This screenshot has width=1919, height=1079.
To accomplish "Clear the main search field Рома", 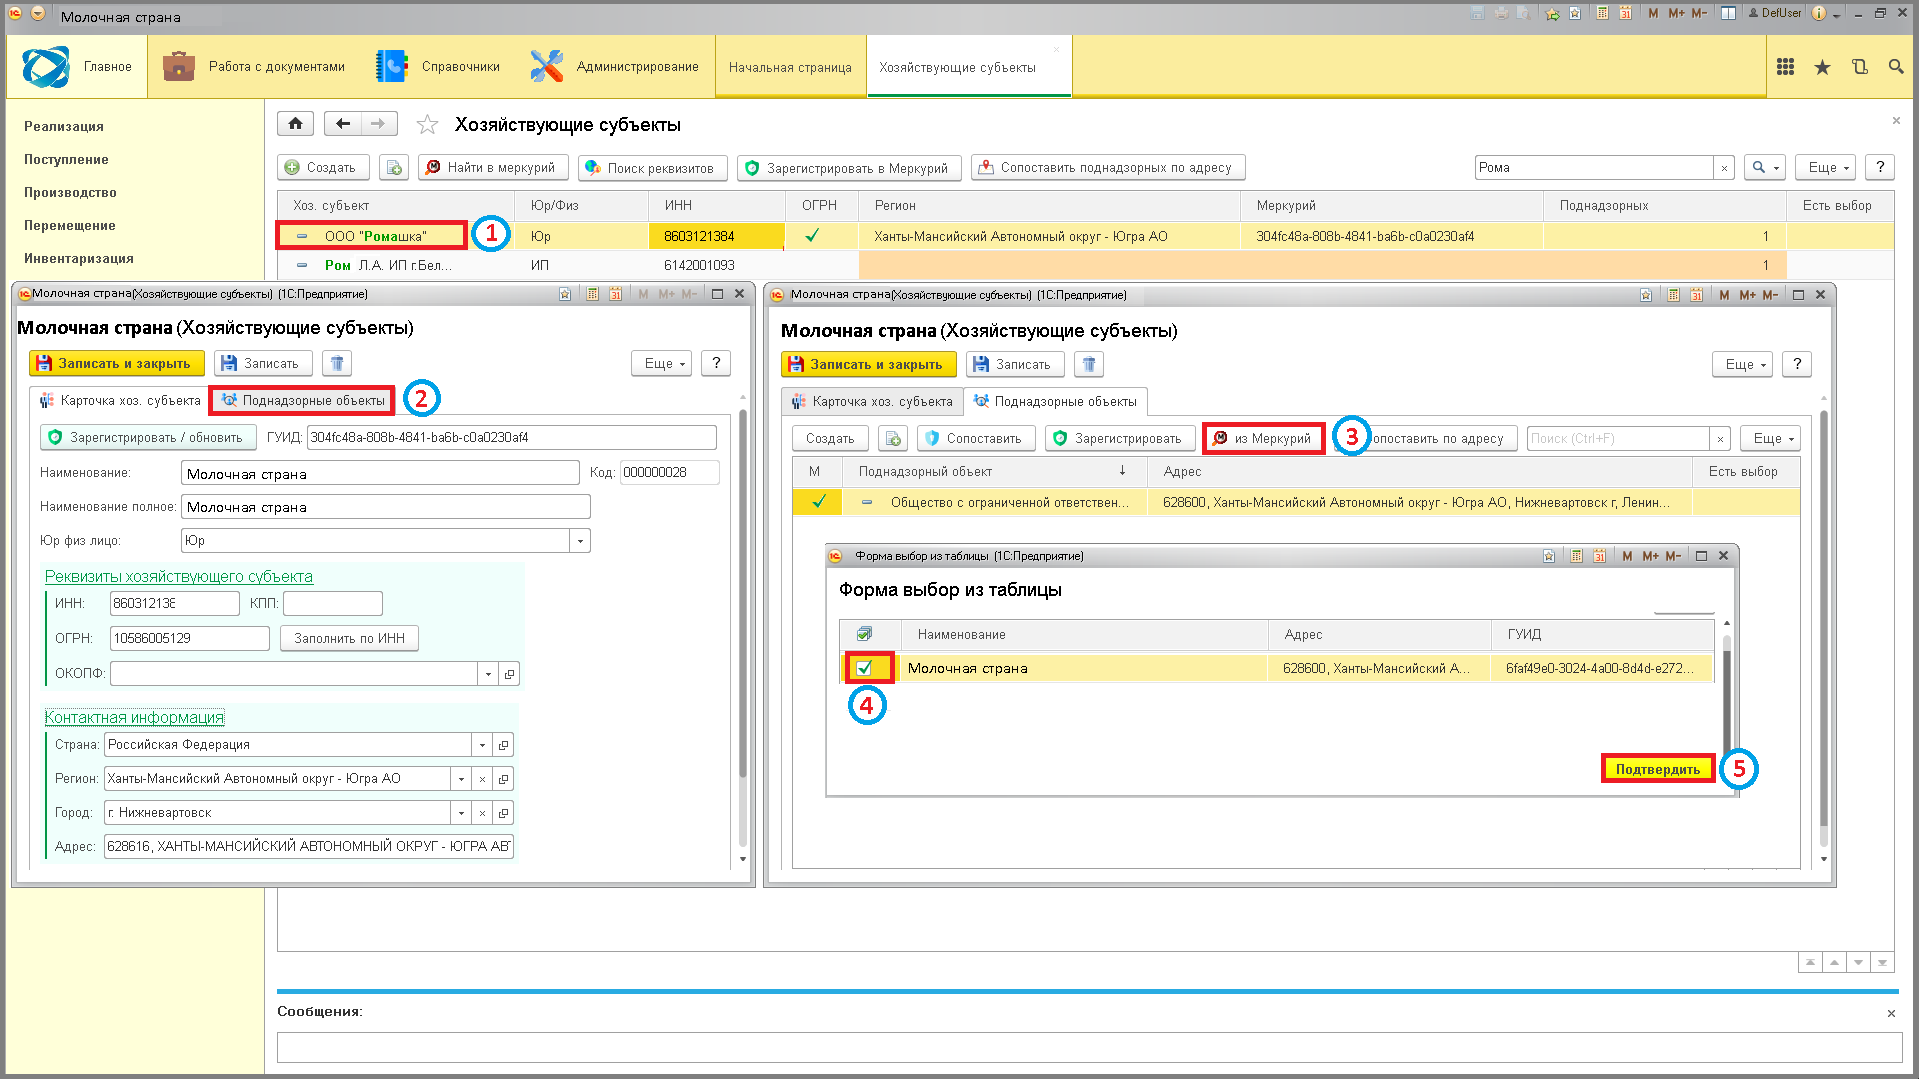I will (x=1724, y=168).
